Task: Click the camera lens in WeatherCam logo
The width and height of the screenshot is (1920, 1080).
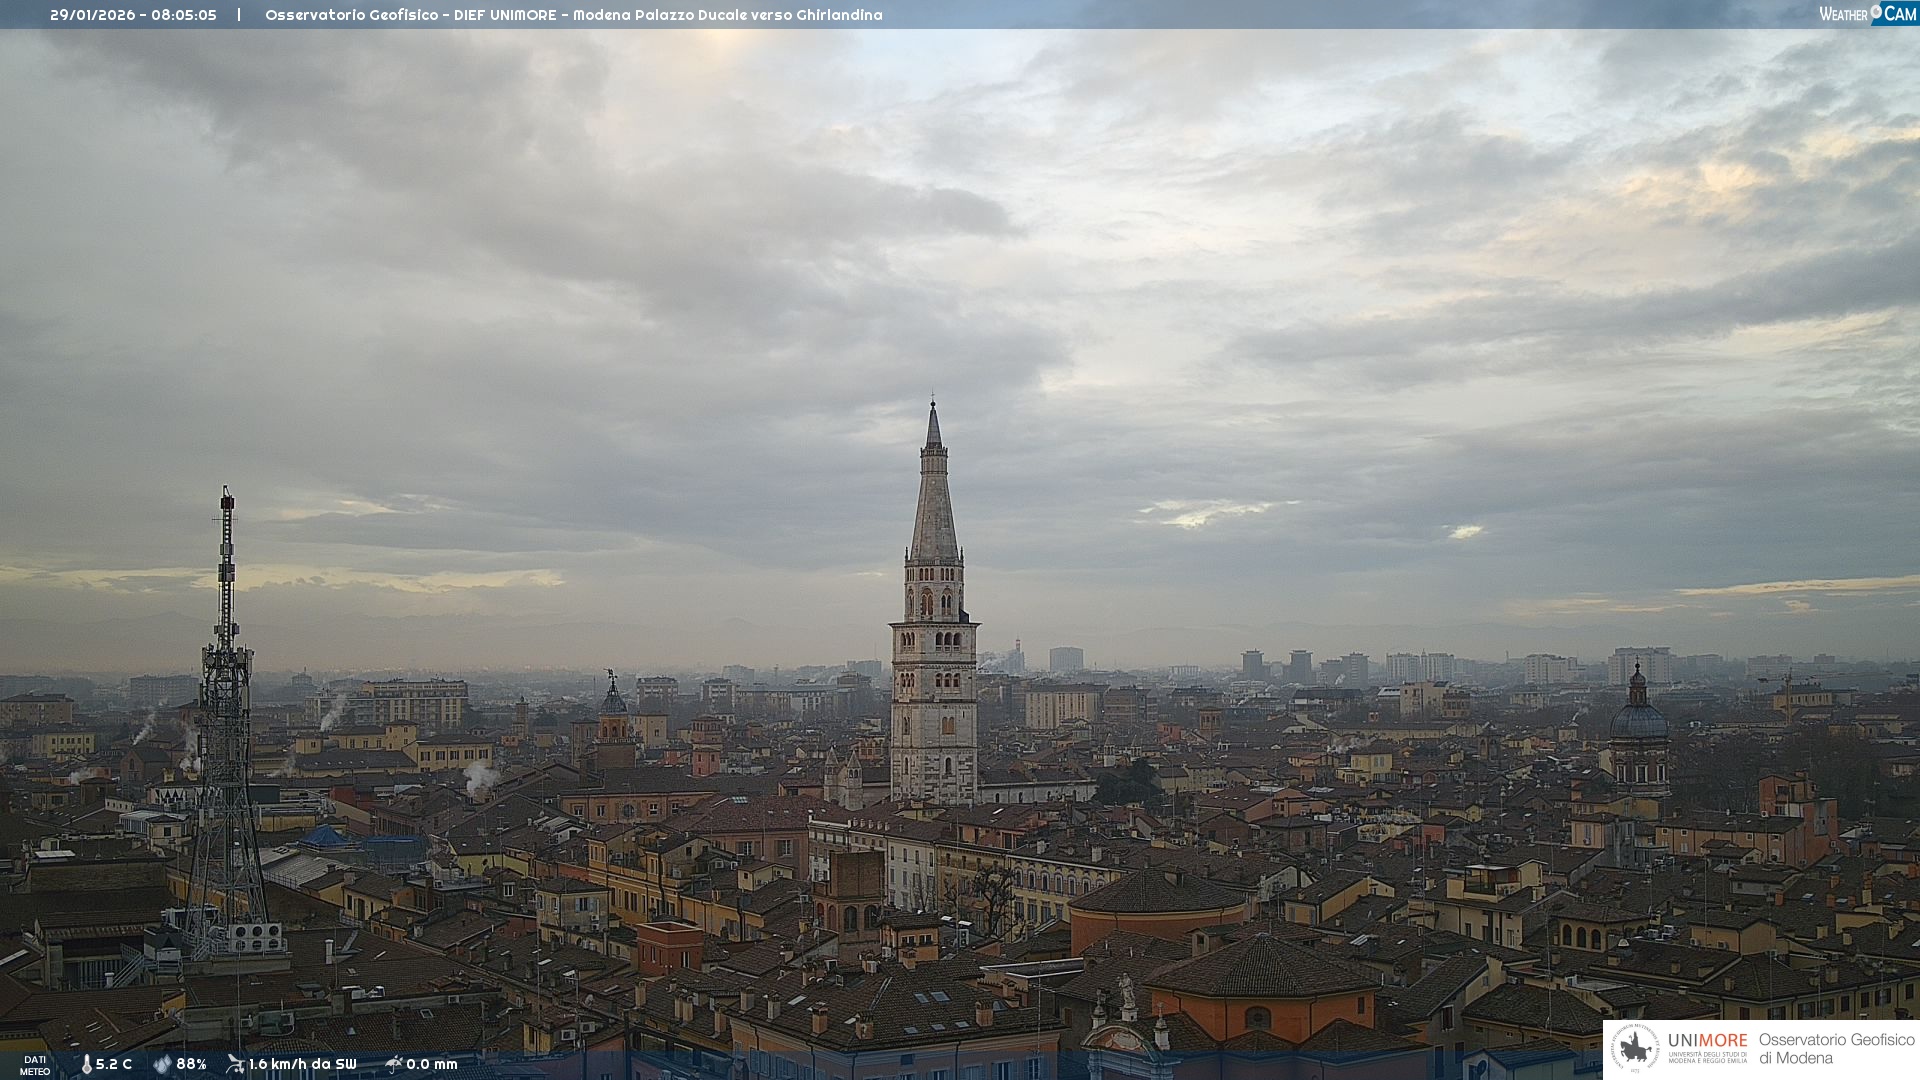Action: pos(1876,11)
